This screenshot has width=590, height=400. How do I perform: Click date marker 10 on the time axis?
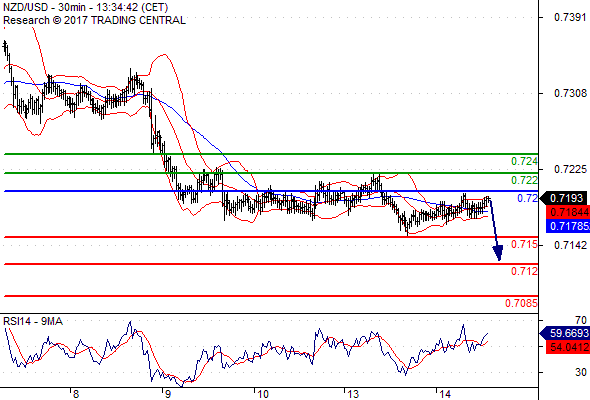(263, 394)
